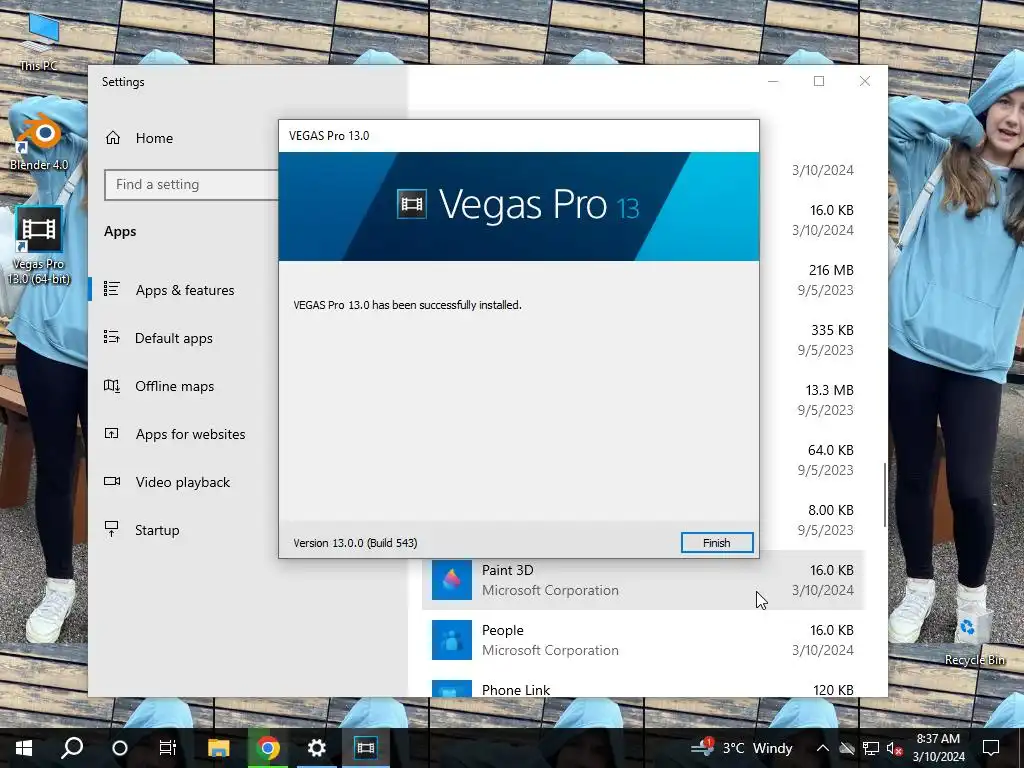Image resolution: width=1024 pixels, height=768 pixels.
Task: Click the Find a setting search box
Action: pos(191,185)
